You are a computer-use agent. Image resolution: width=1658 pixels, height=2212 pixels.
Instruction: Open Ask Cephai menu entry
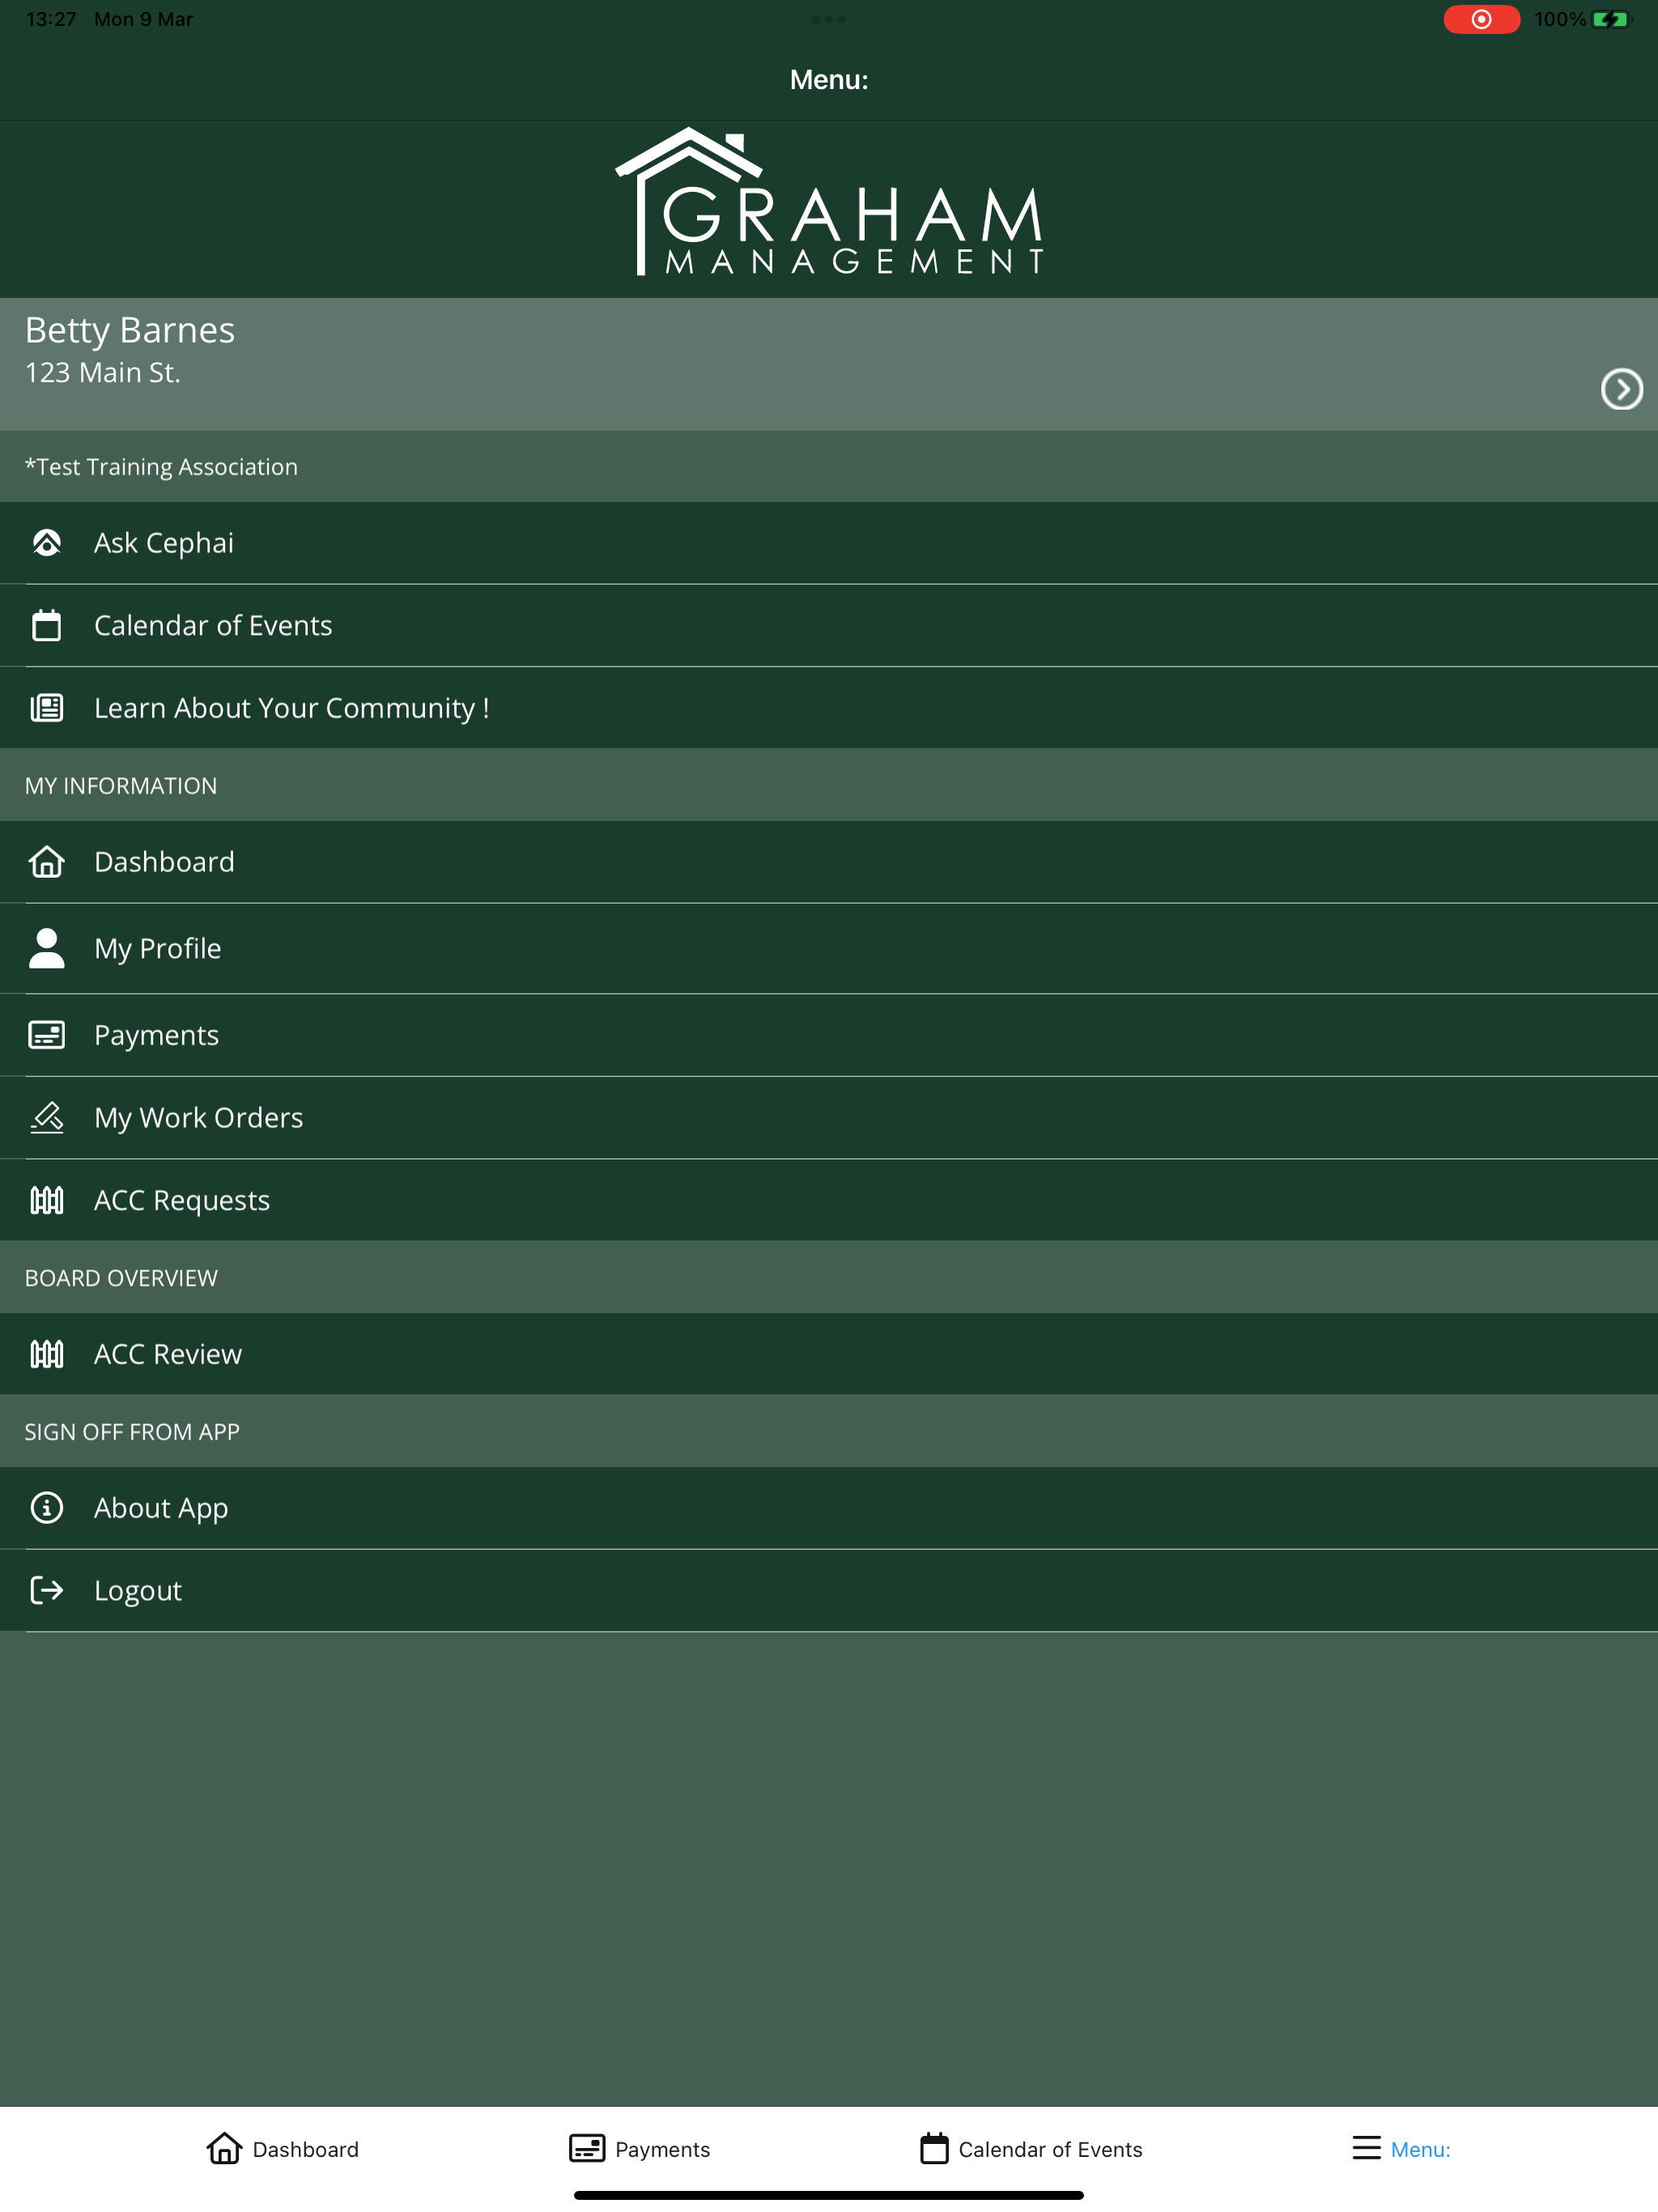[829, 543]
